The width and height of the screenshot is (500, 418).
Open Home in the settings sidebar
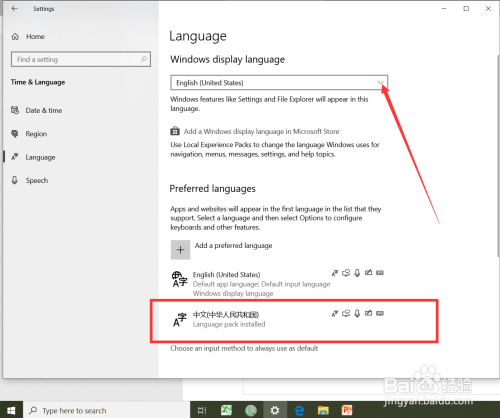[28, 36]
